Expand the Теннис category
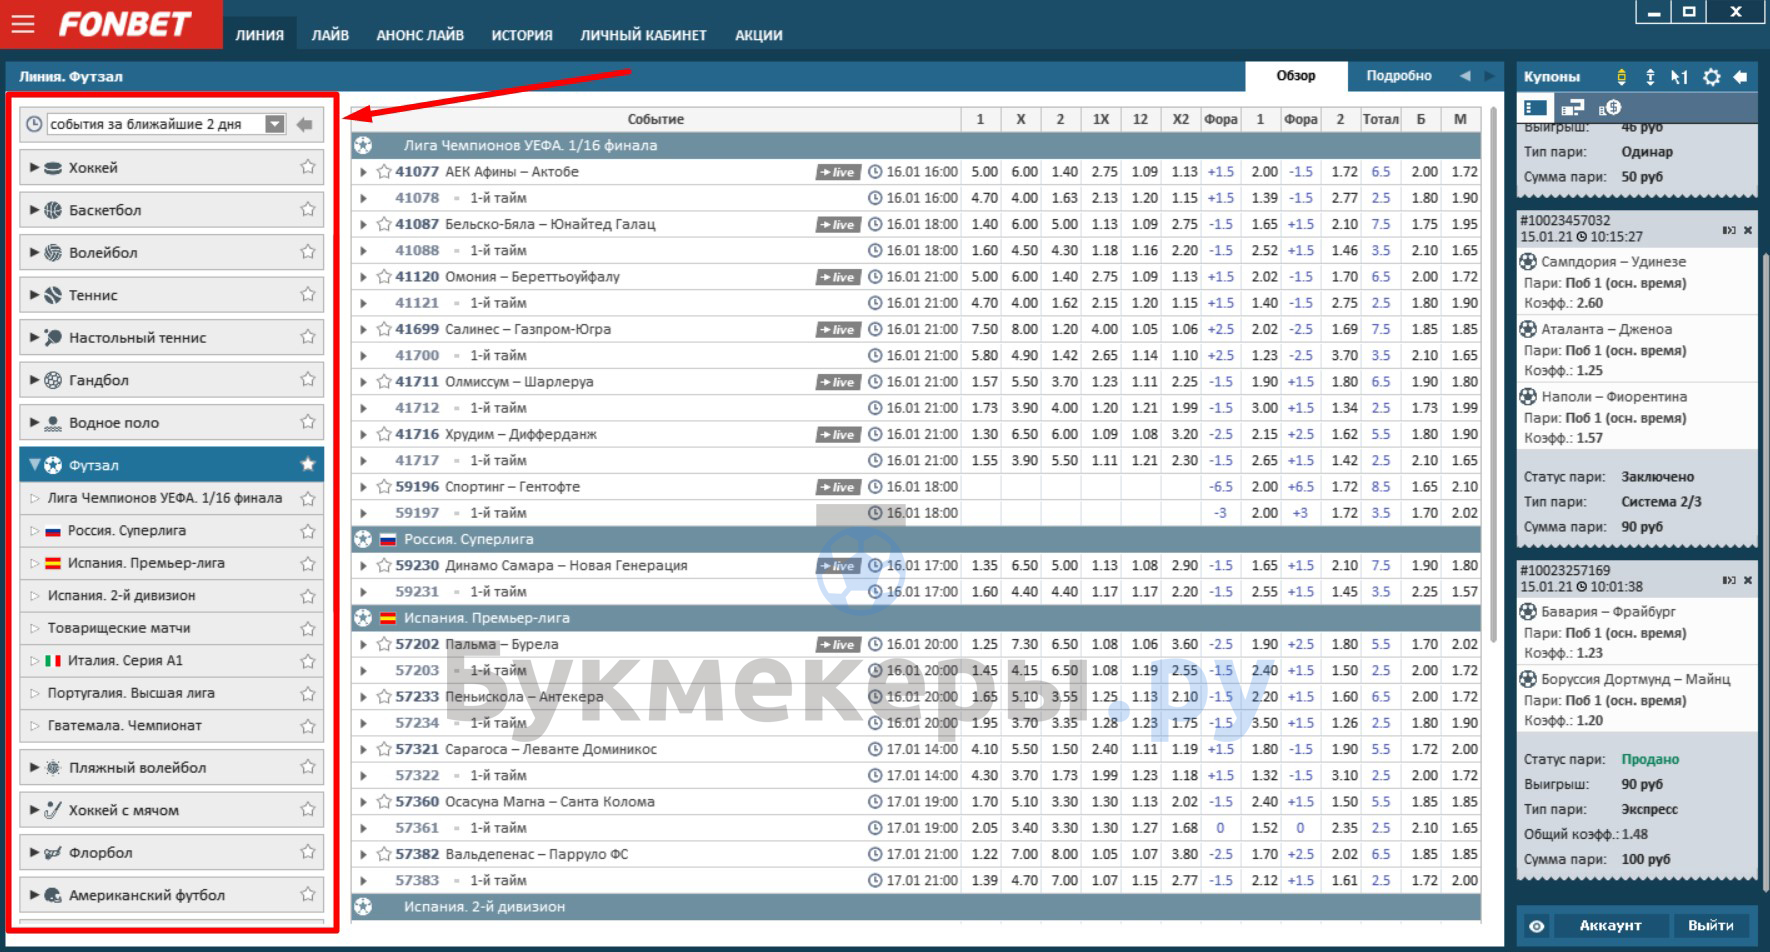 click(x=34, y=295)
